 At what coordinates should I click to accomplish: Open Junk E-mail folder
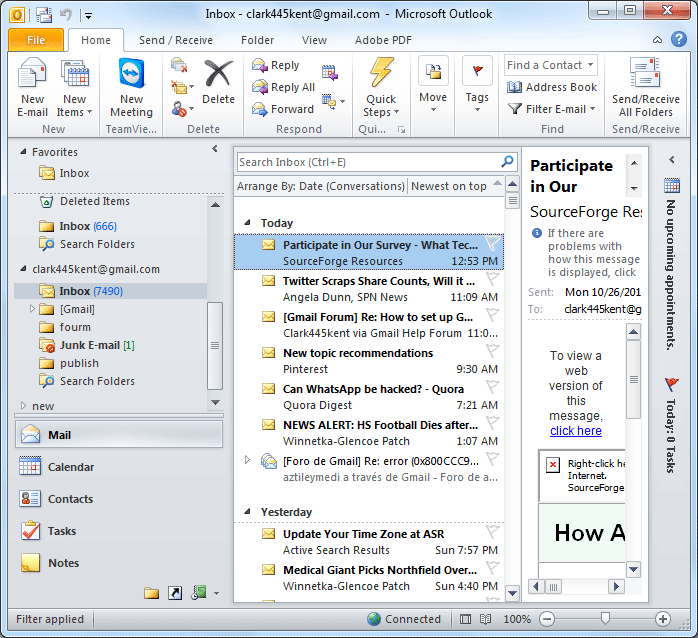point(87,345)
